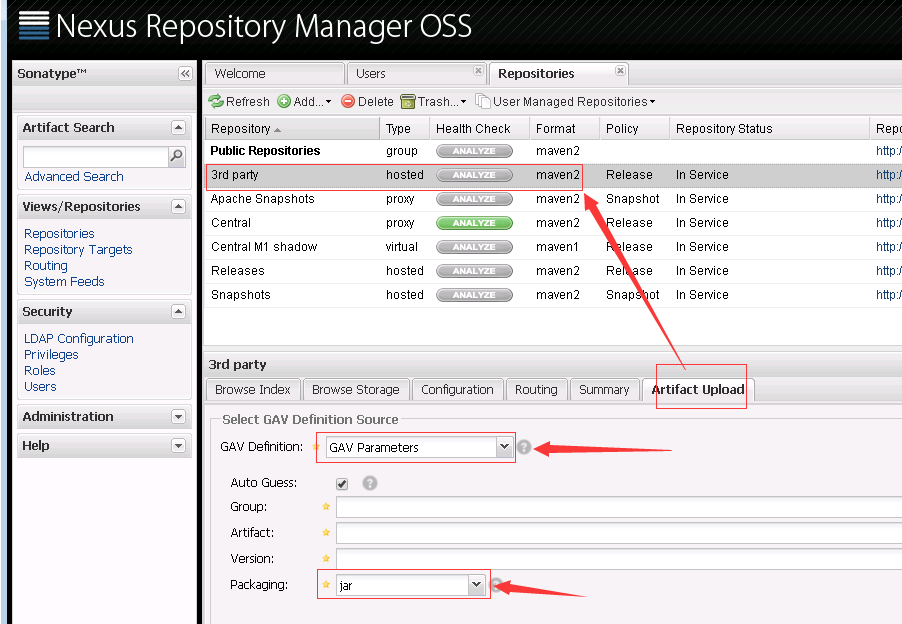902x624 pixels.
Task: Open the Advanced Search link
Action: pyautogui.click(x=74, y=177)
